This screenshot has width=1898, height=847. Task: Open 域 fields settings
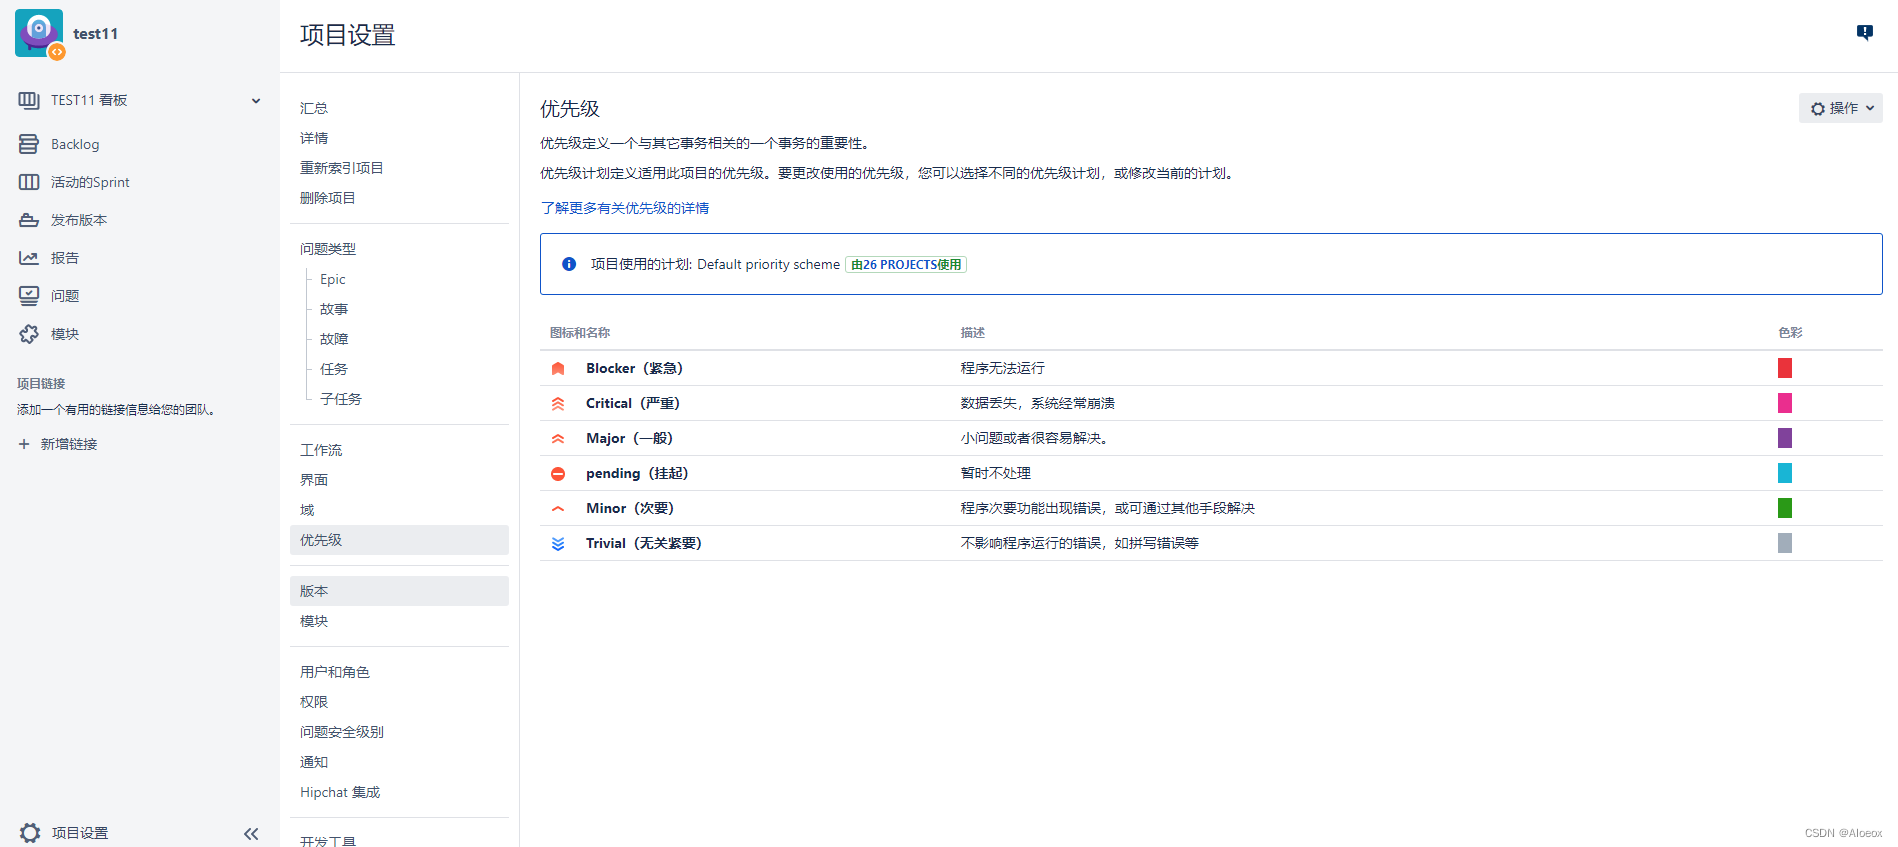[x=307, y=510]
